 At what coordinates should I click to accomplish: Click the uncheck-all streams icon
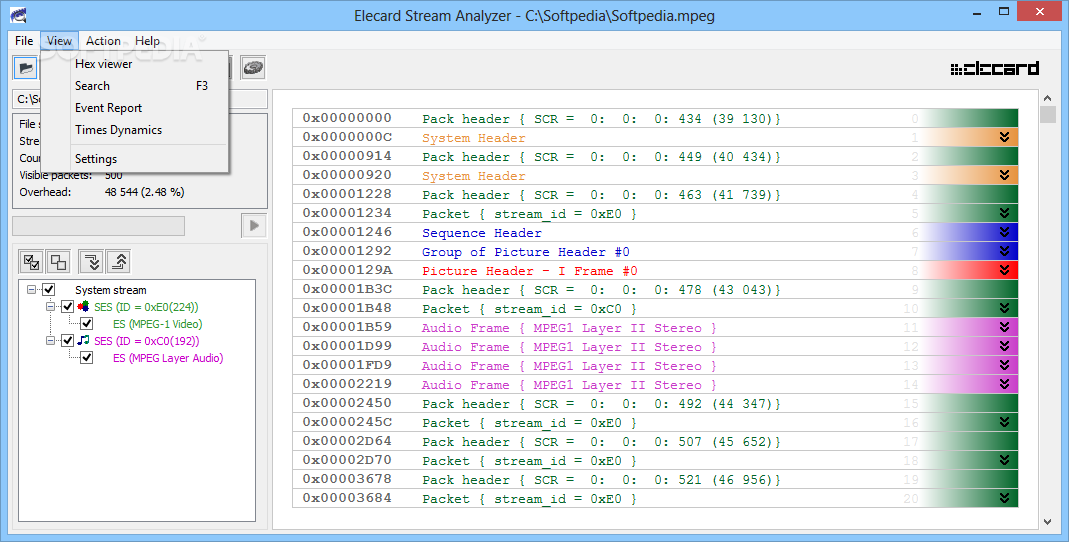59,262
